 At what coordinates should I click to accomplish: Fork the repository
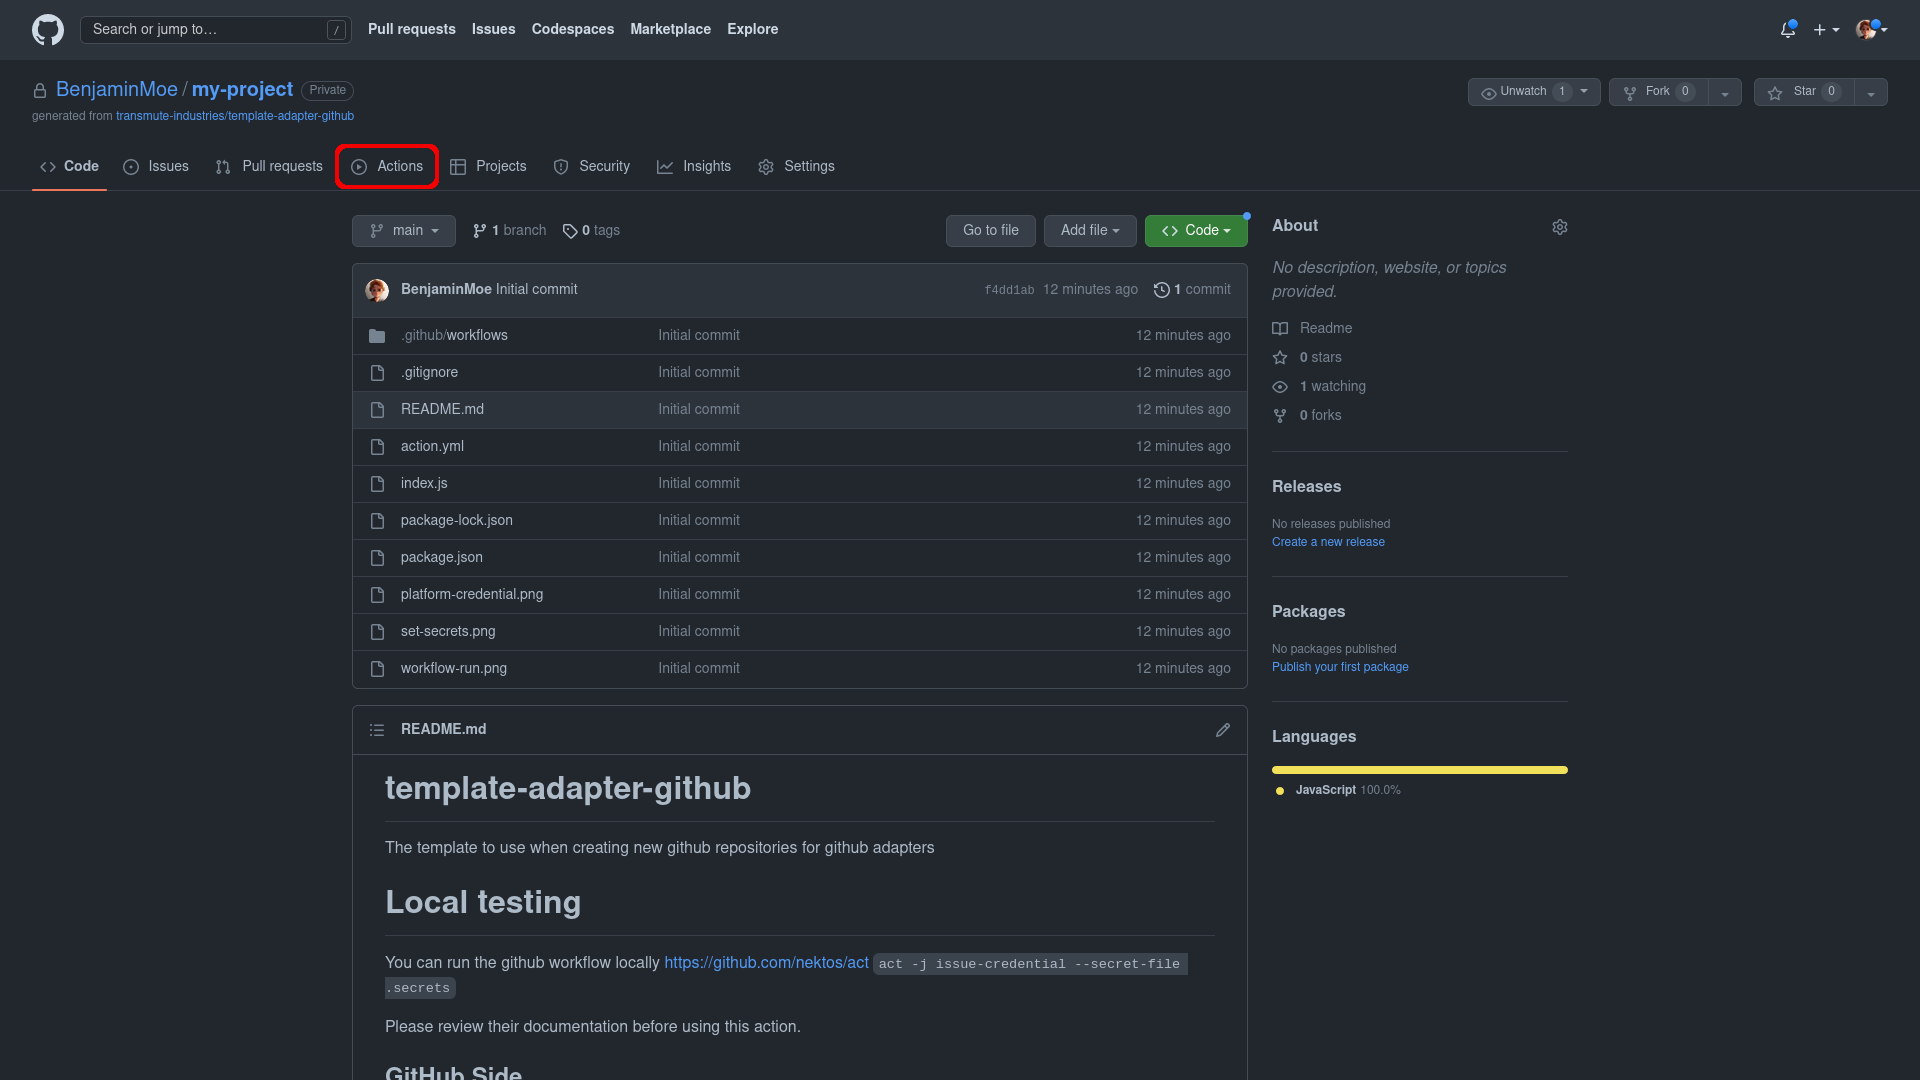[1658, 92]
